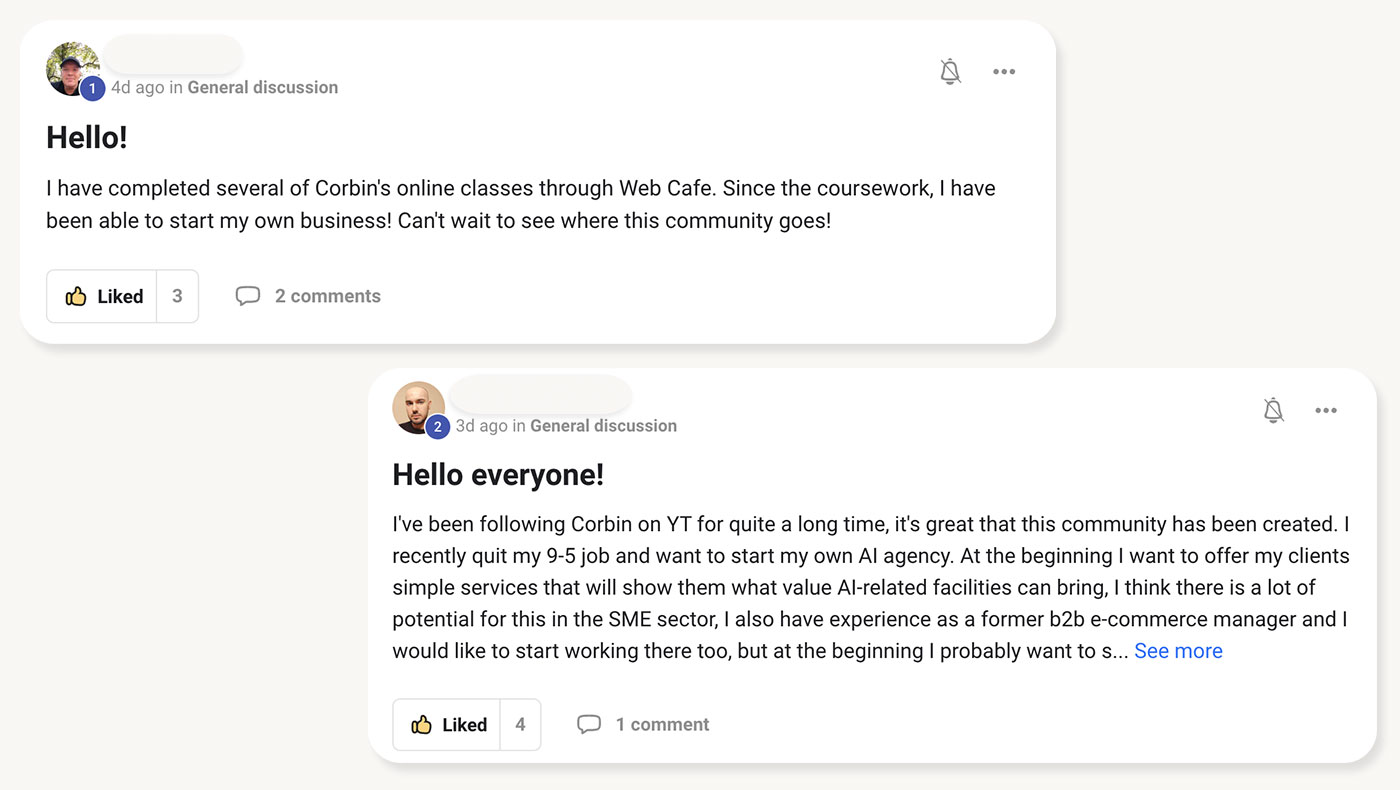This screenshot has width=1400, height=790.
Task: Open the three-dot menu on the second post
Action: [1326, 410]
